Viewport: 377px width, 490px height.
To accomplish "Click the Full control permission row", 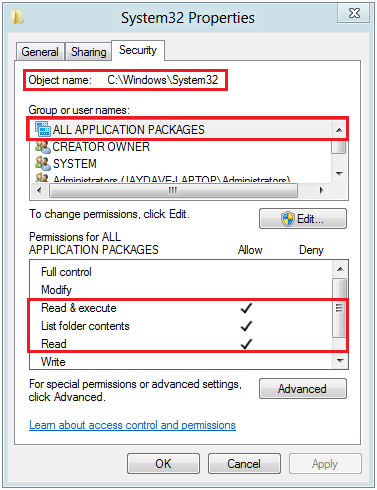I will tap(181, 272).
